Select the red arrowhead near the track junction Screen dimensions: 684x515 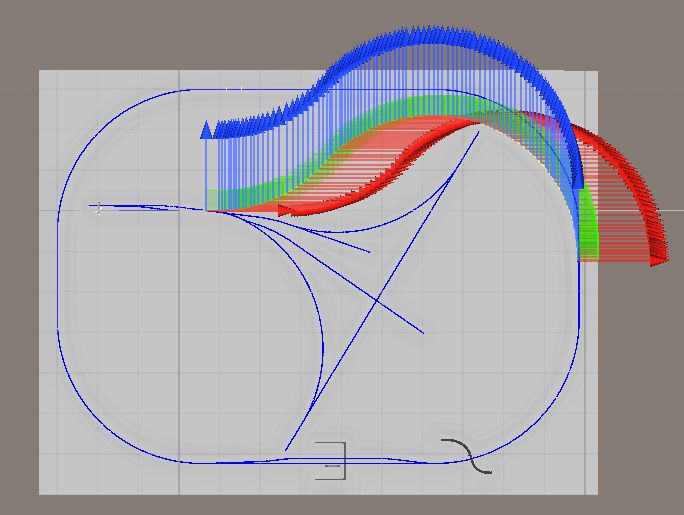[284, 210]
